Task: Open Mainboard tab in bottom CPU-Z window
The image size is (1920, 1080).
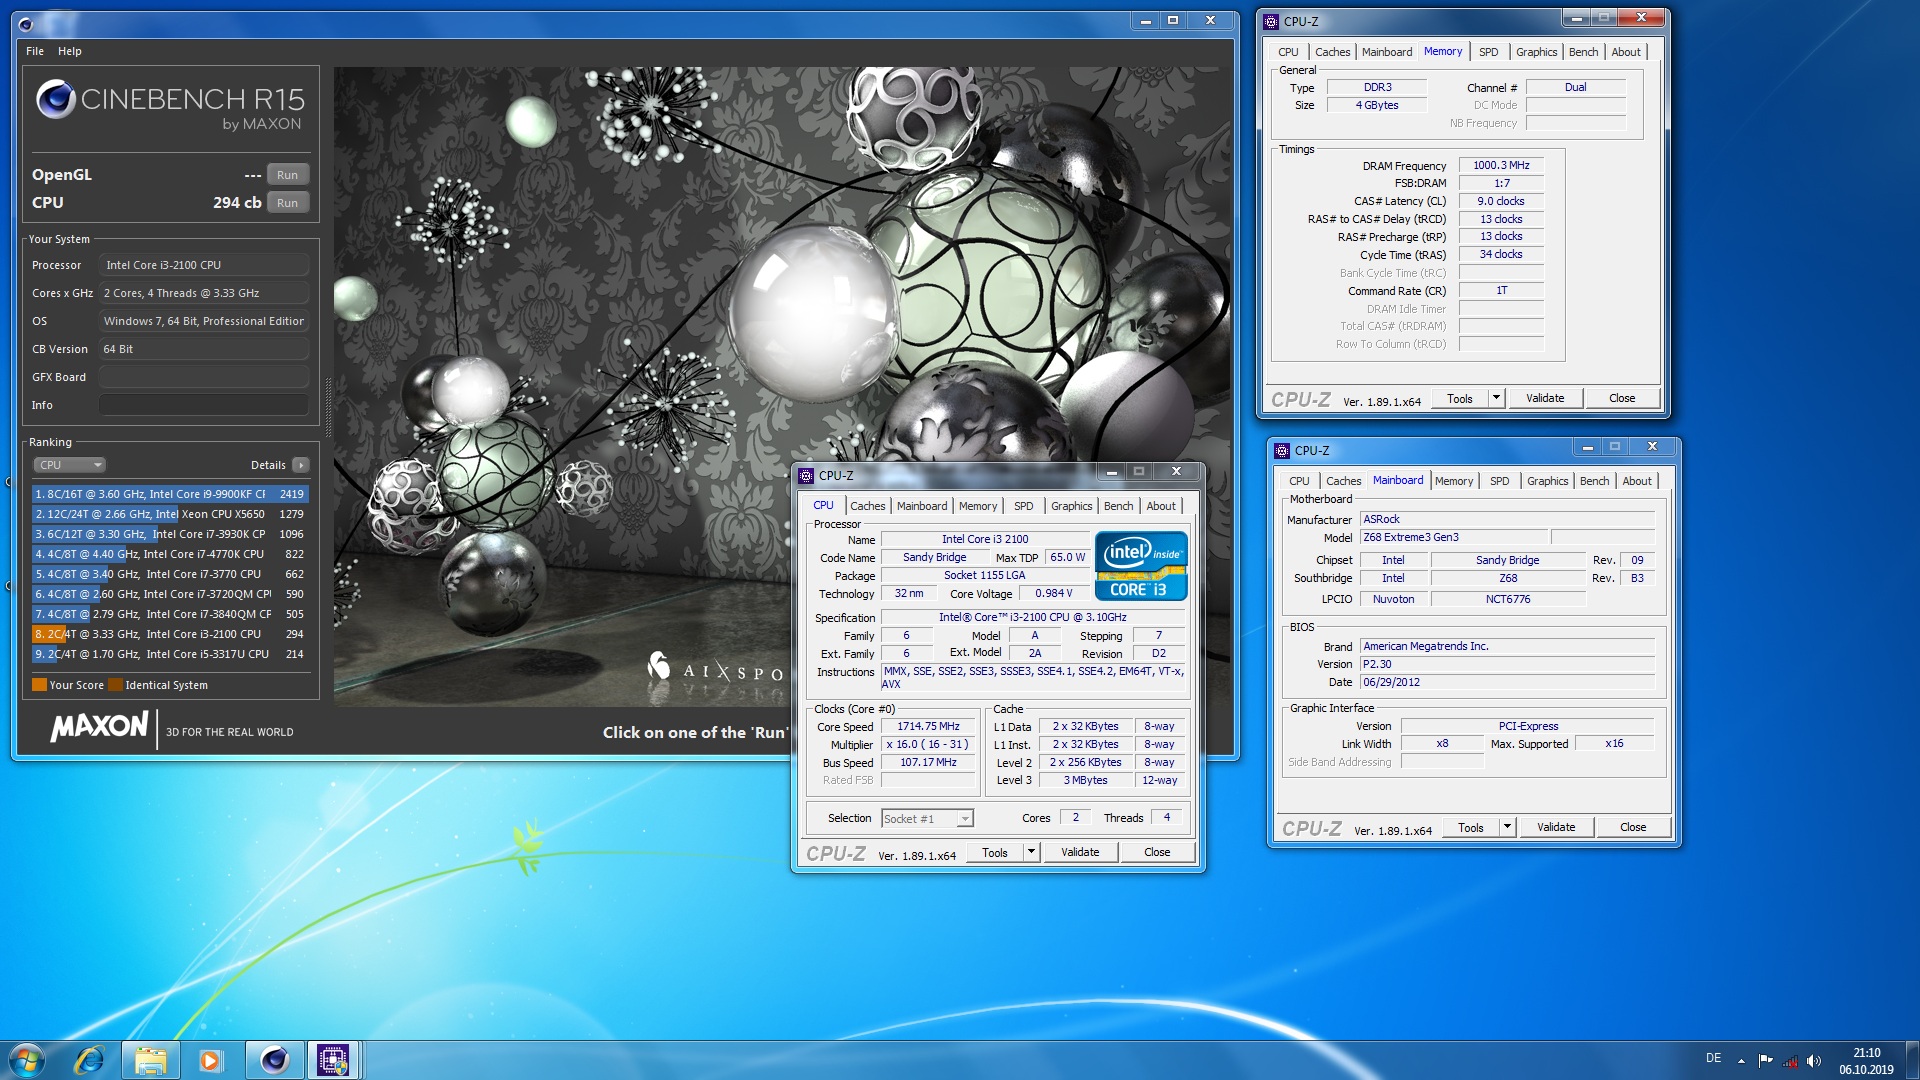Action: click(x=922, y=506)
